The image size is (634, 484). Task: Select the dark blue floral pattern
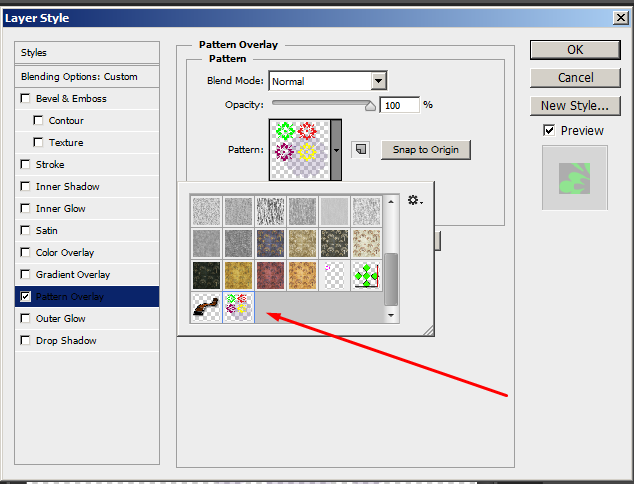[x=270, y=243]
